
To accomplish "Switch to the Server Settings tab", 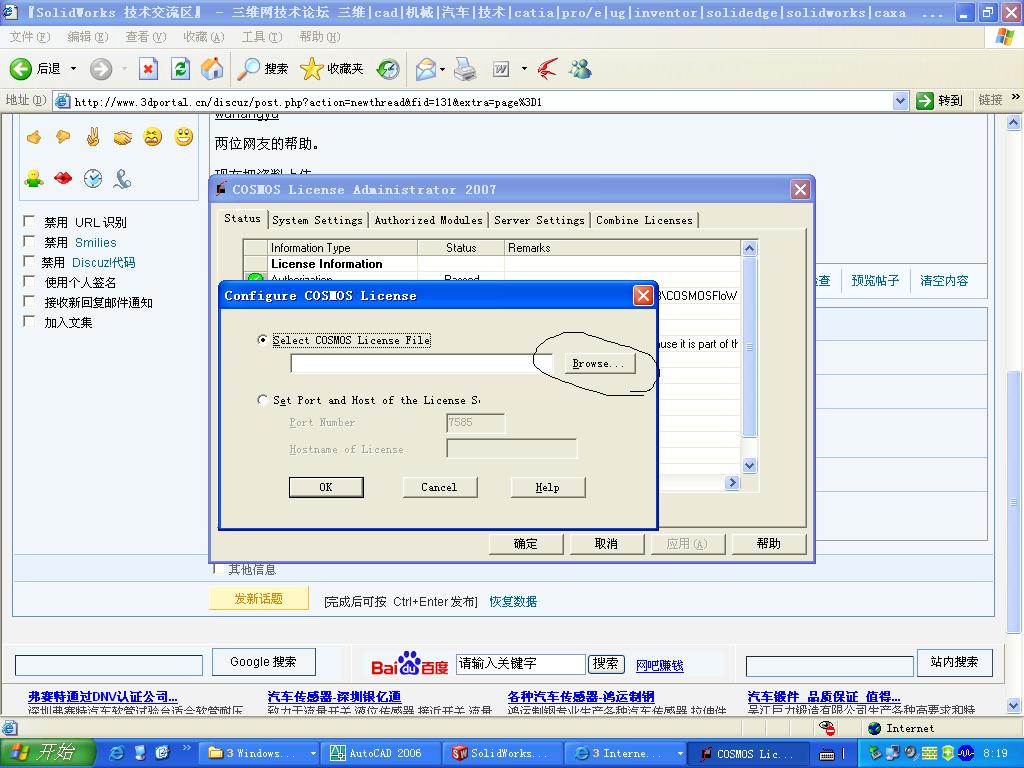I will click(x=539, y=221).
